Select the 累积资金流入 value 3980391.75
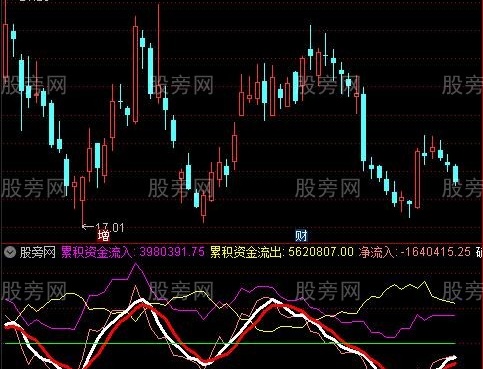 point(172,252)
